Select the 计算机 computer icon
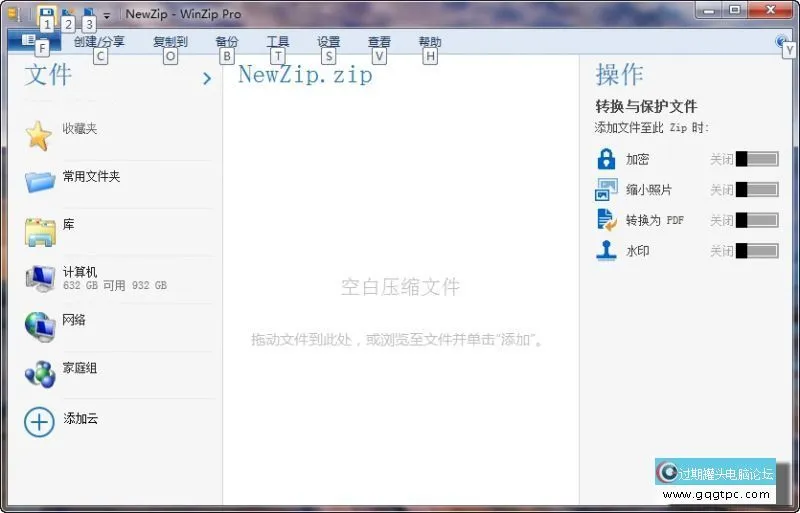The height and width of the screenshot is (513, 800). click(x=40, y=278)
